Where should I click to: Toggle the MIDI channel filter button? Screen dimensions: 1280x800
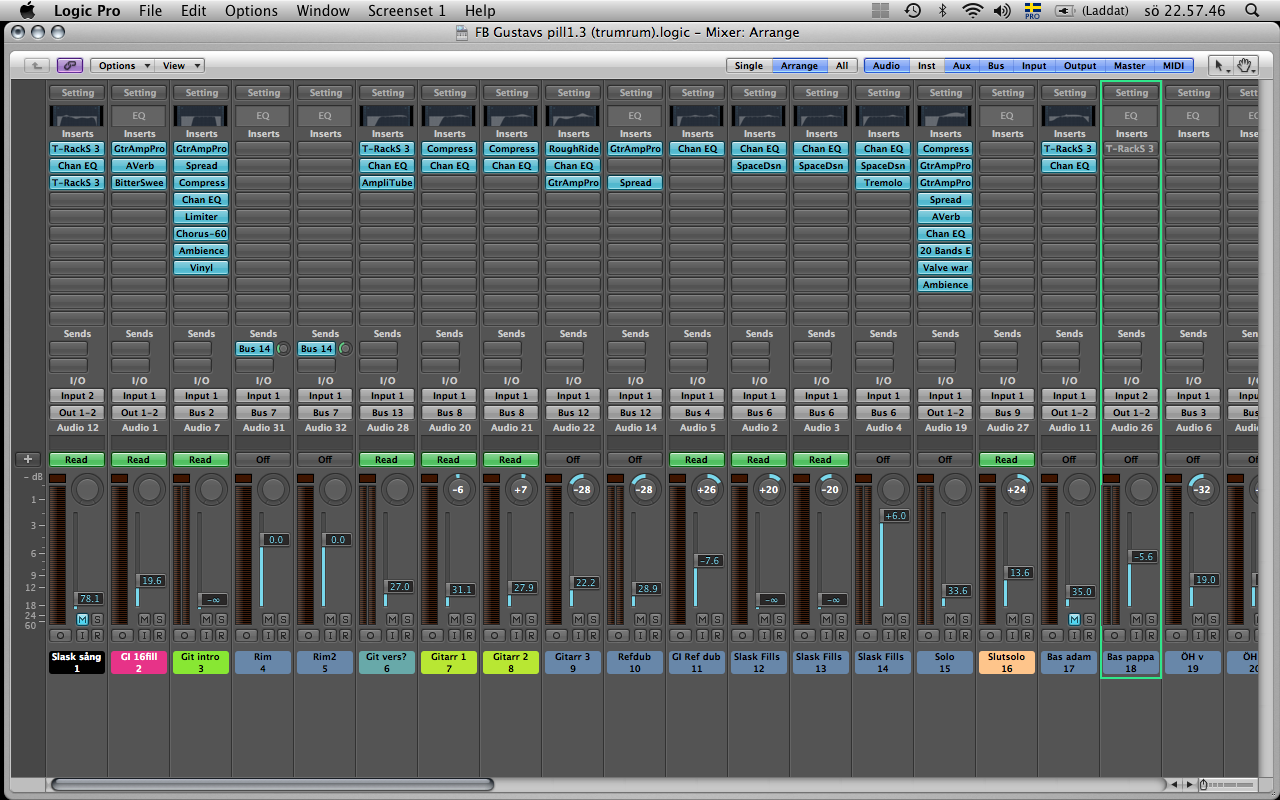1173,65
